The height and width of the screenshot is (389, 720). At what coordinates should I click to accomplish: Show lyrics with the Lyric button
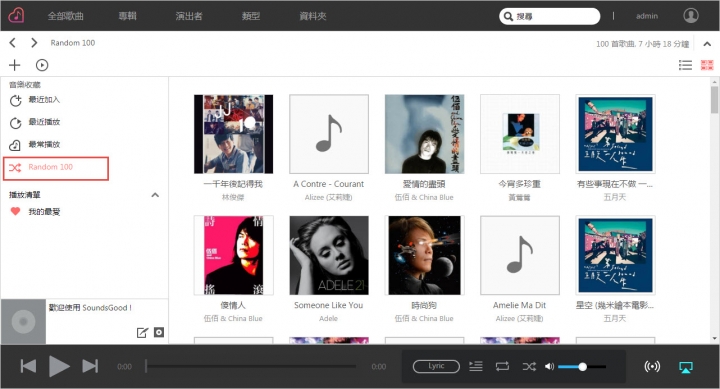coord(436,366)
